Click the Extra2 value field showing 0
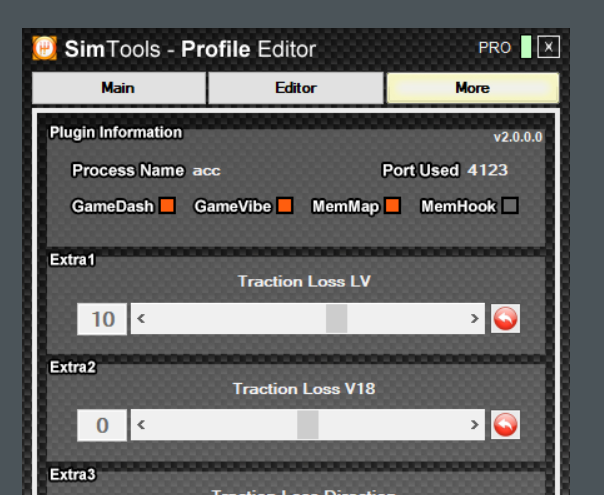The image size is (604, 495). (x=102, y=425)
